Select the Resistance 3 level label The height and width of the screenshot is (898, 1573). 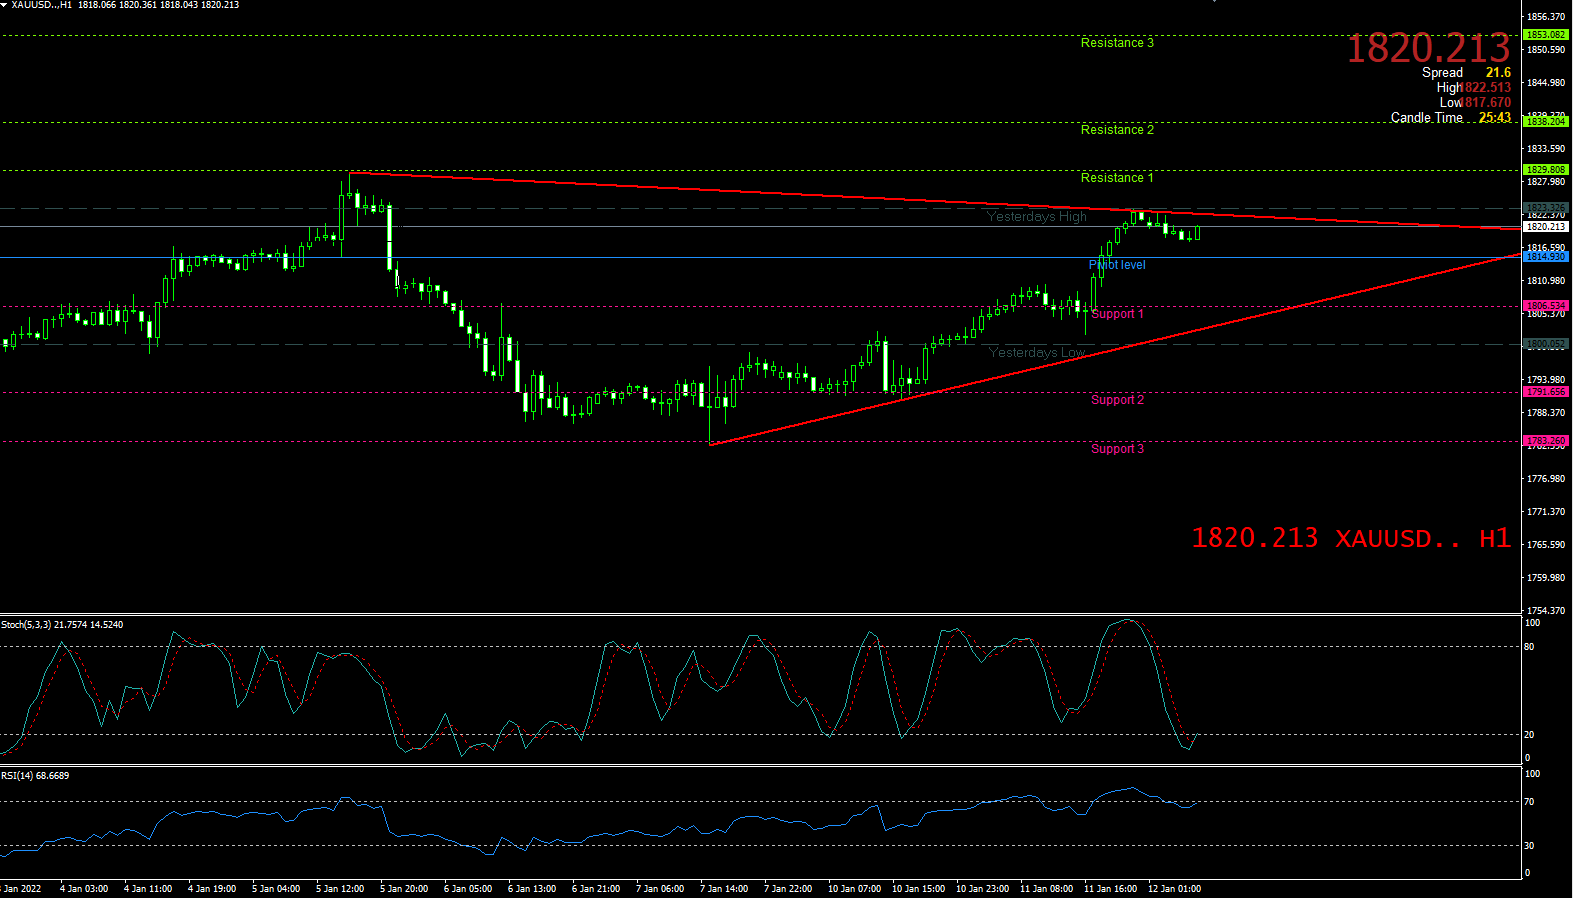click(1117, 43)
